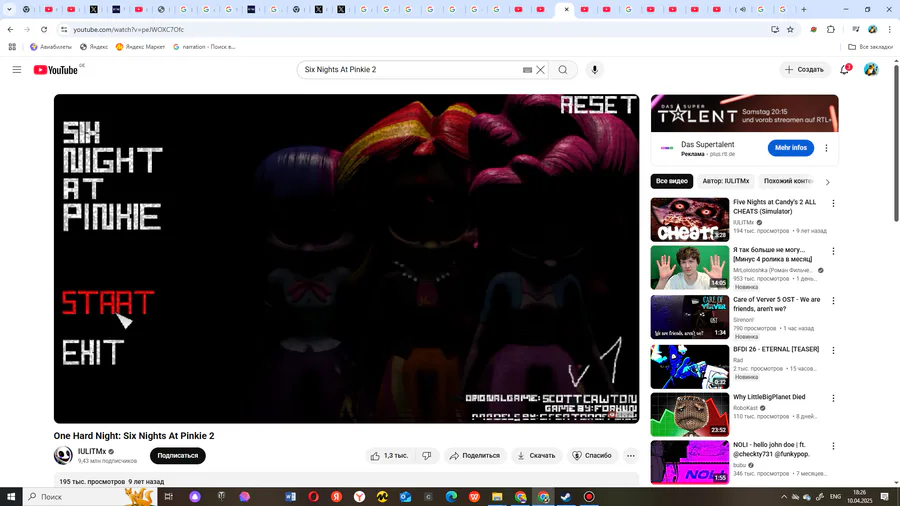Open the 'Все закладки' bookmarks folder
900x506 pixels.
pyautogui.click(x=870, y=47)
